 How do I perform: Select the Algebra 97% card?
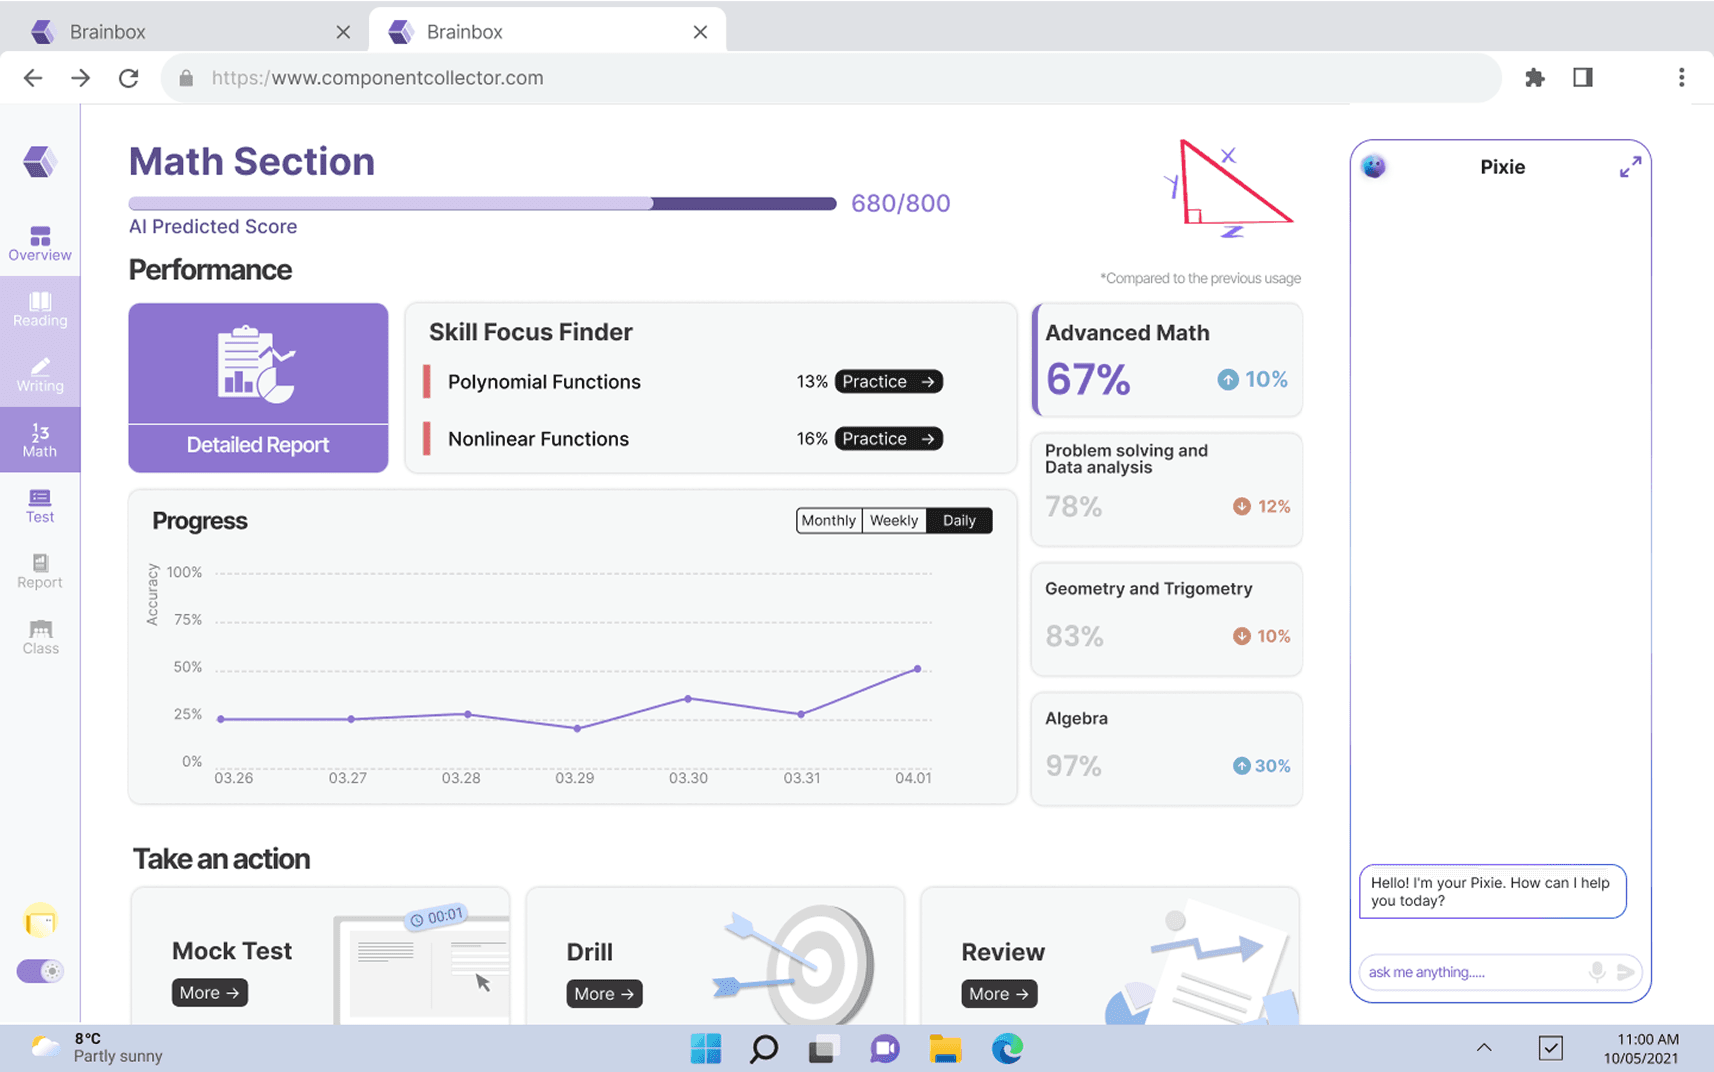click(1167, 749)
